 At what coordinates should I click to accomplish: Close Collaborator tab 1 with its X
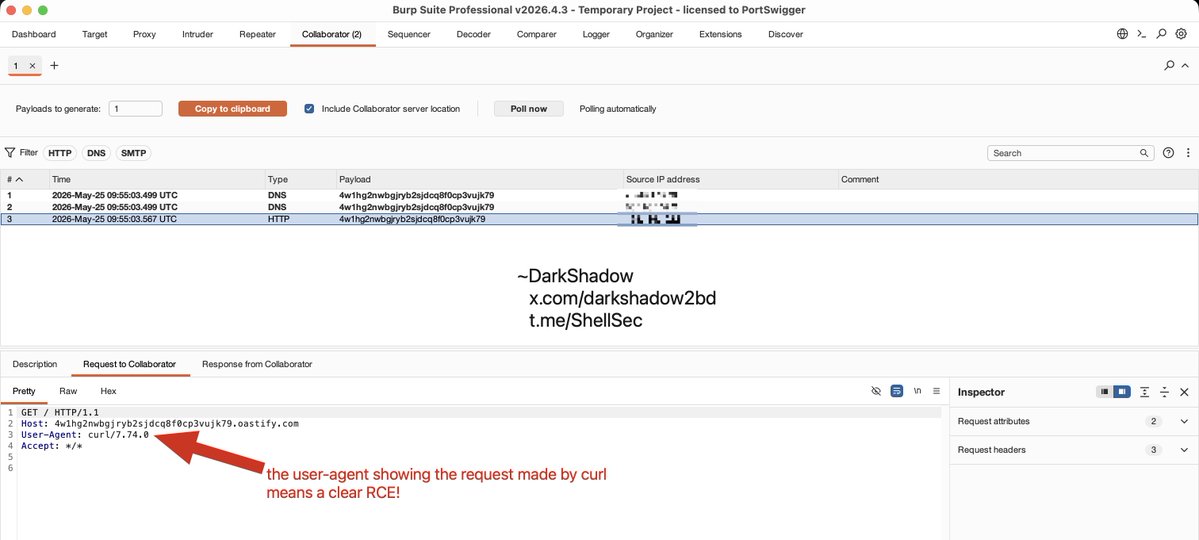tap(32, 66)
